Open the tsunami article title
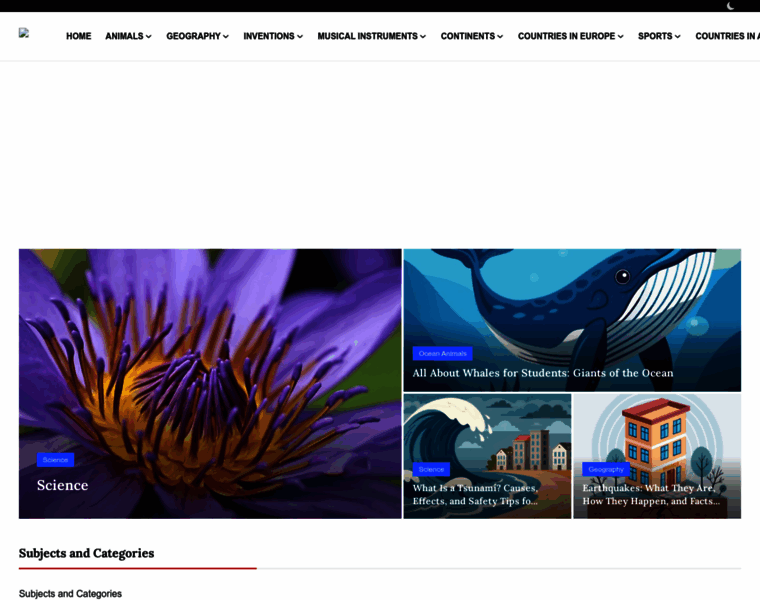Viewport: 760px width, 600px height. (476, 494)
